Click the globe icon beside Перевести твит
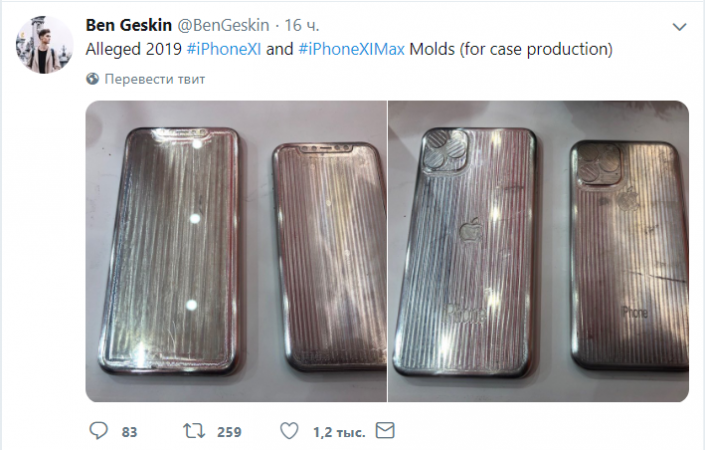The image size is (705, 450). click(93, 77)
